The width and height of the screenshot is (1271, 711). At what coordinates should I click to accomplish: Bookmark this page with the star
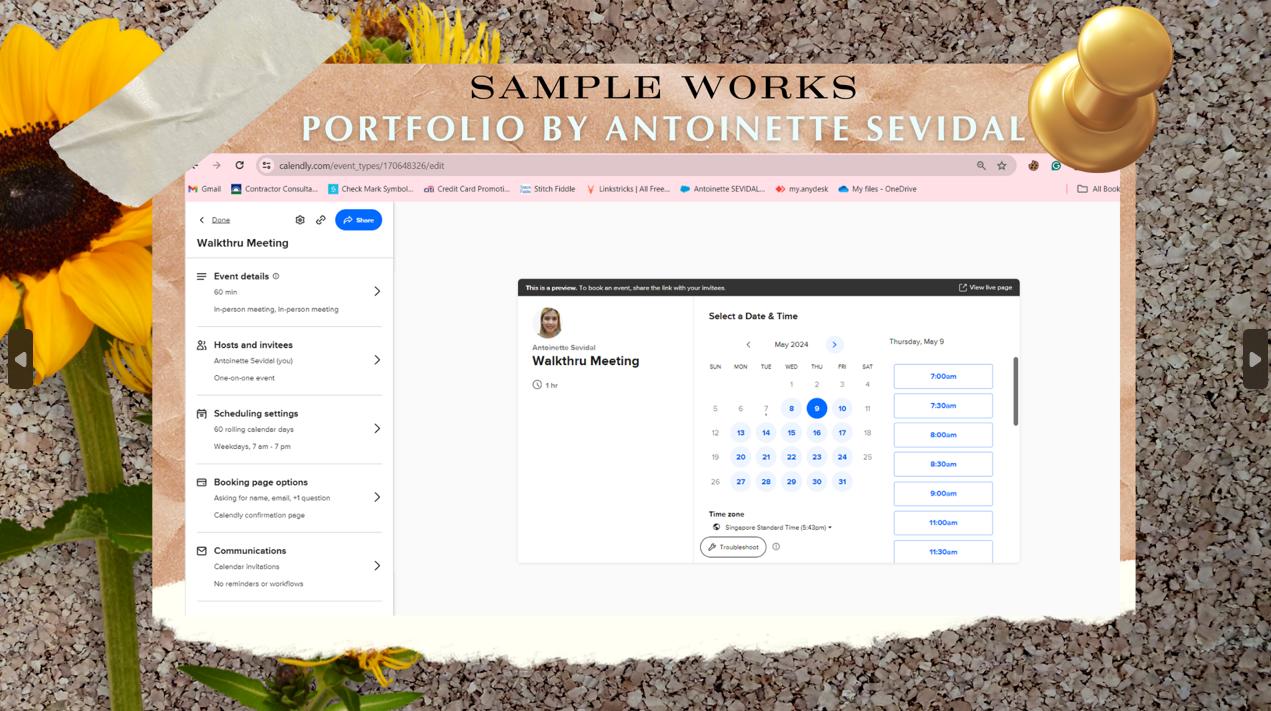1001,166
